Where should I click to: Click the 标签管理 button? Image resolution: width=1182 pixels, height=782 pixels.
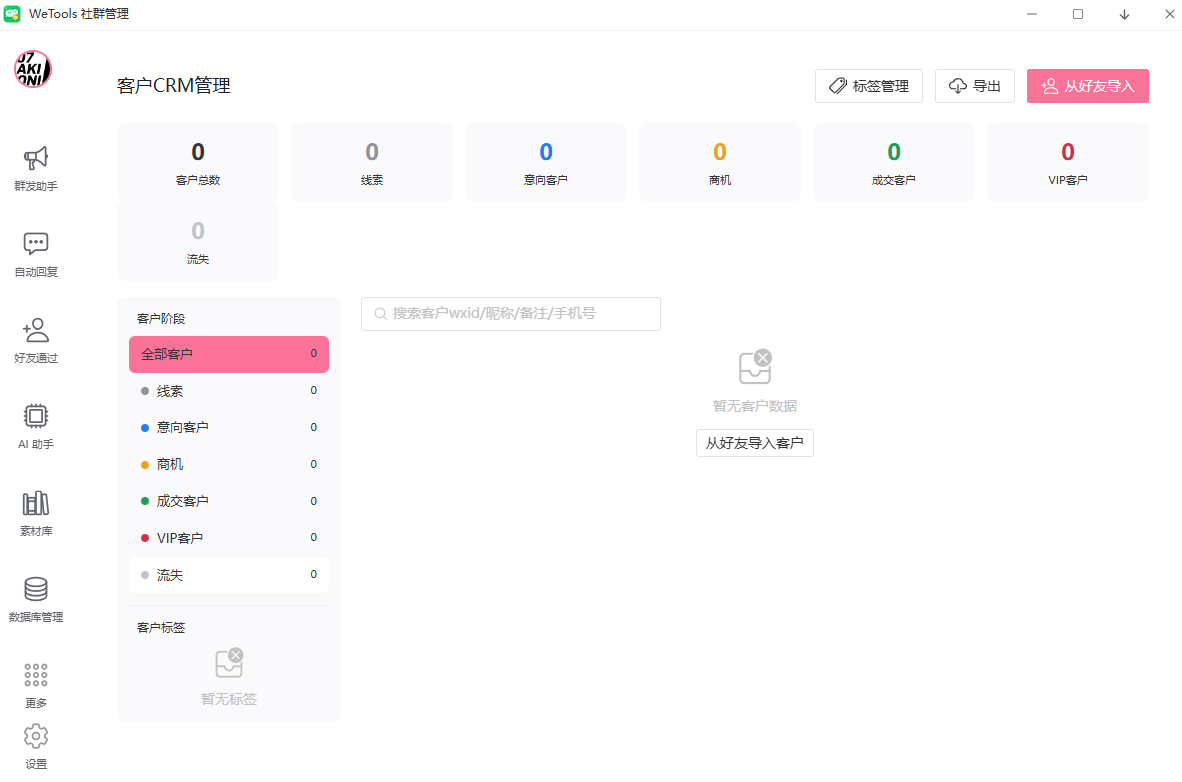[868, 86]
